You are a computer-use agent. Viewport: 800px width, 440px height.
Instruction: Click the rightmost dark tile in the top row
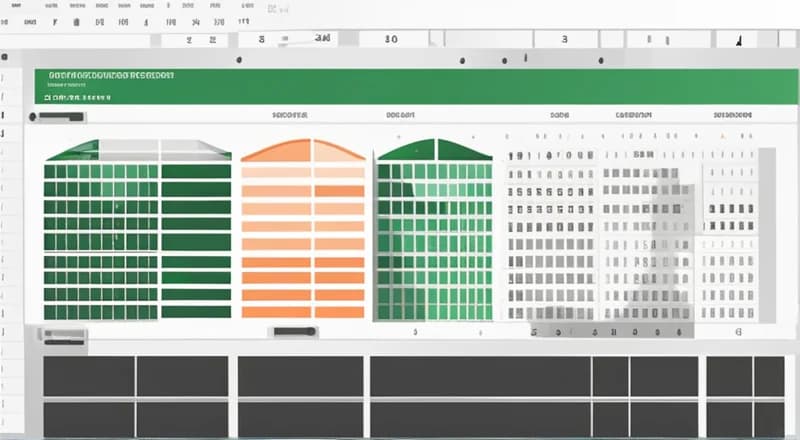tap(769, 376)
